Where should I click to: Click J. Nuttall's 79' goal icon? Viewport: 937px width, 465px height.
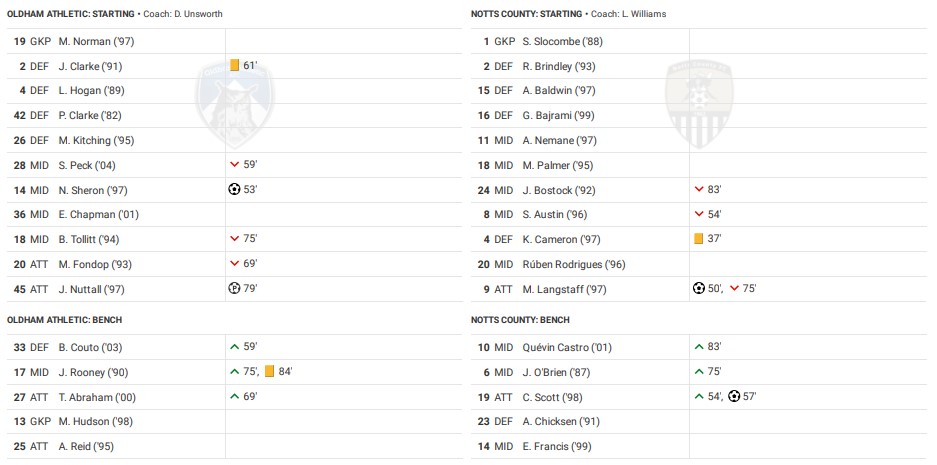point(234,289)
